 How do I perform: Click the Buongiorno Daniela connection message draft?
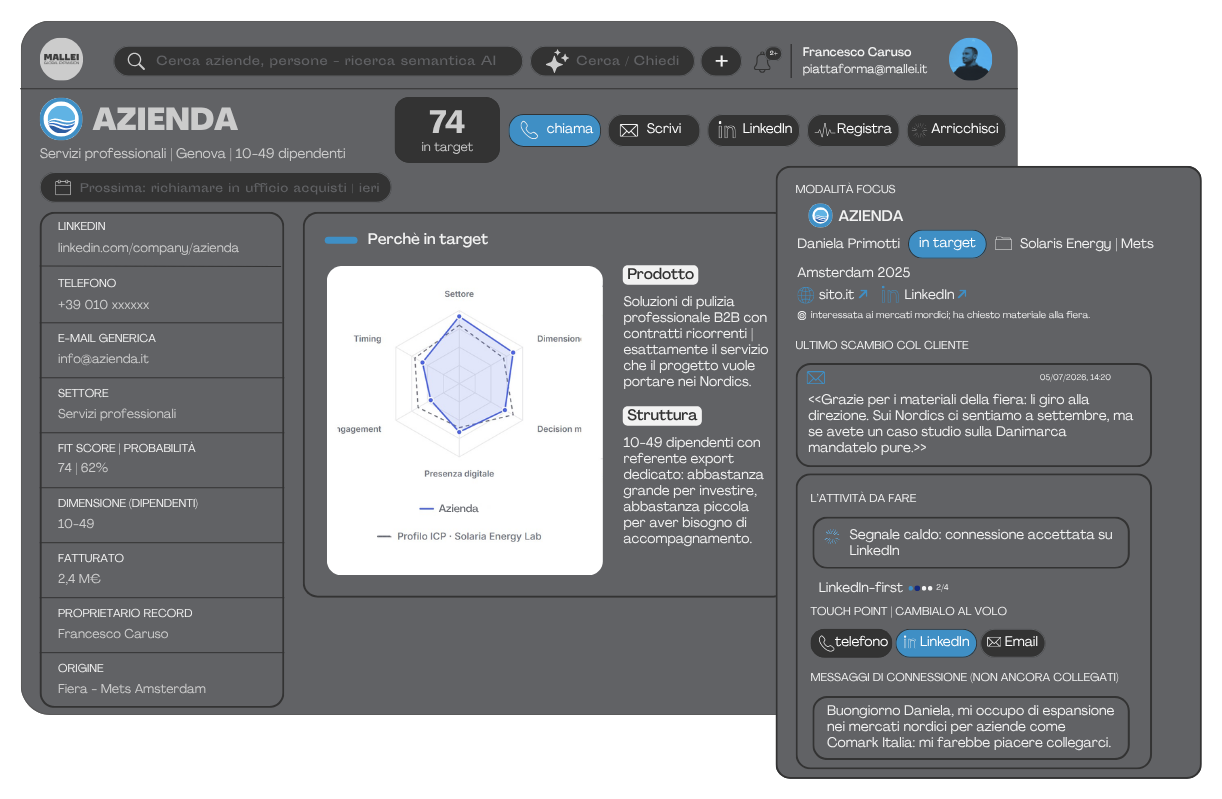[971, 727]
